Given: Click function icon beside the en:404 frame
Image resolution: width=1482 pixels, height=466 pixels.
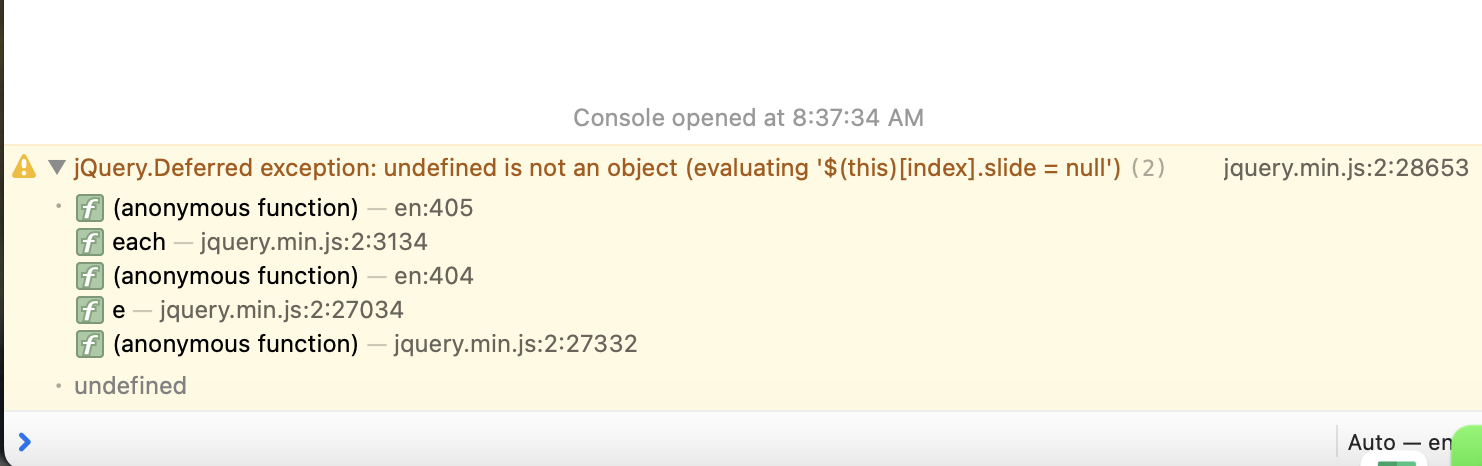Looking at the screenshot, I should click(x=90, y=276).
